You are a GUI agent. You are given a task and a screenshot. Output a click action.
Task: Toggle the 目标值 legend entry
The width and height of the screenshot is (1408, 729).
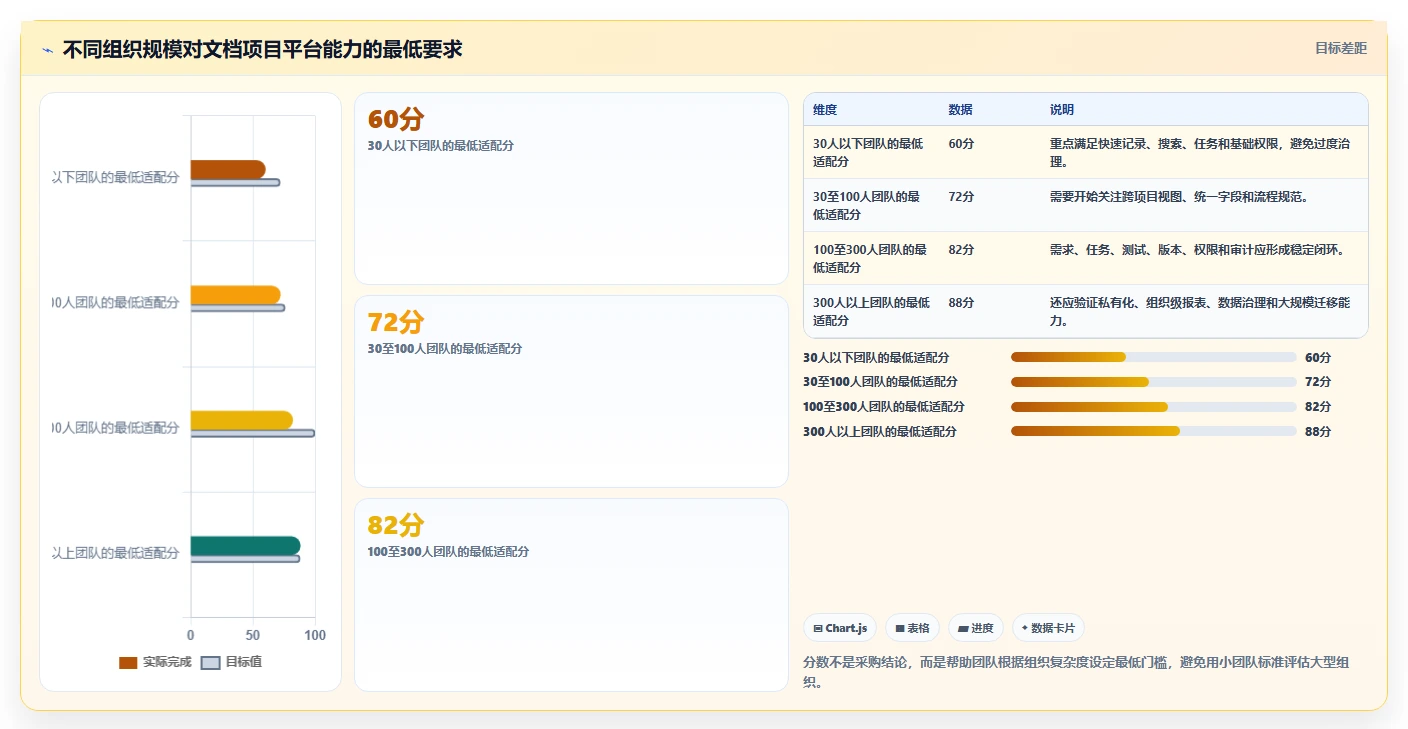click(232, 662)
